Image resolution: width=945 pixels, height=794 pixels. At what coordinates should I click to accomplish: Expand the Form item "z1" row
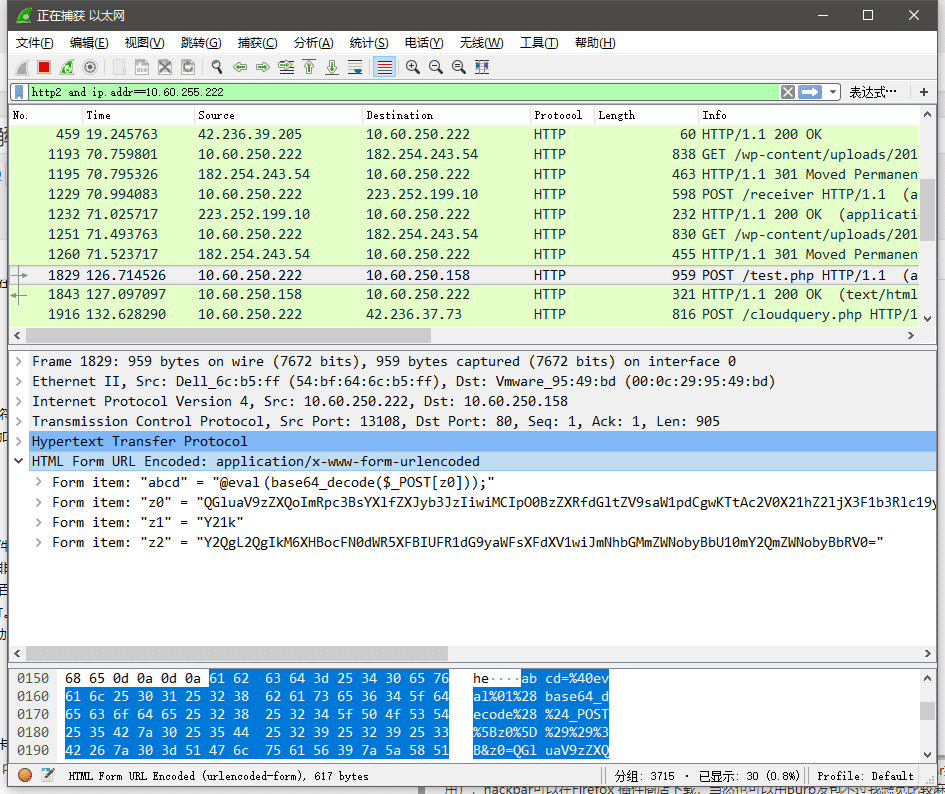39,522
